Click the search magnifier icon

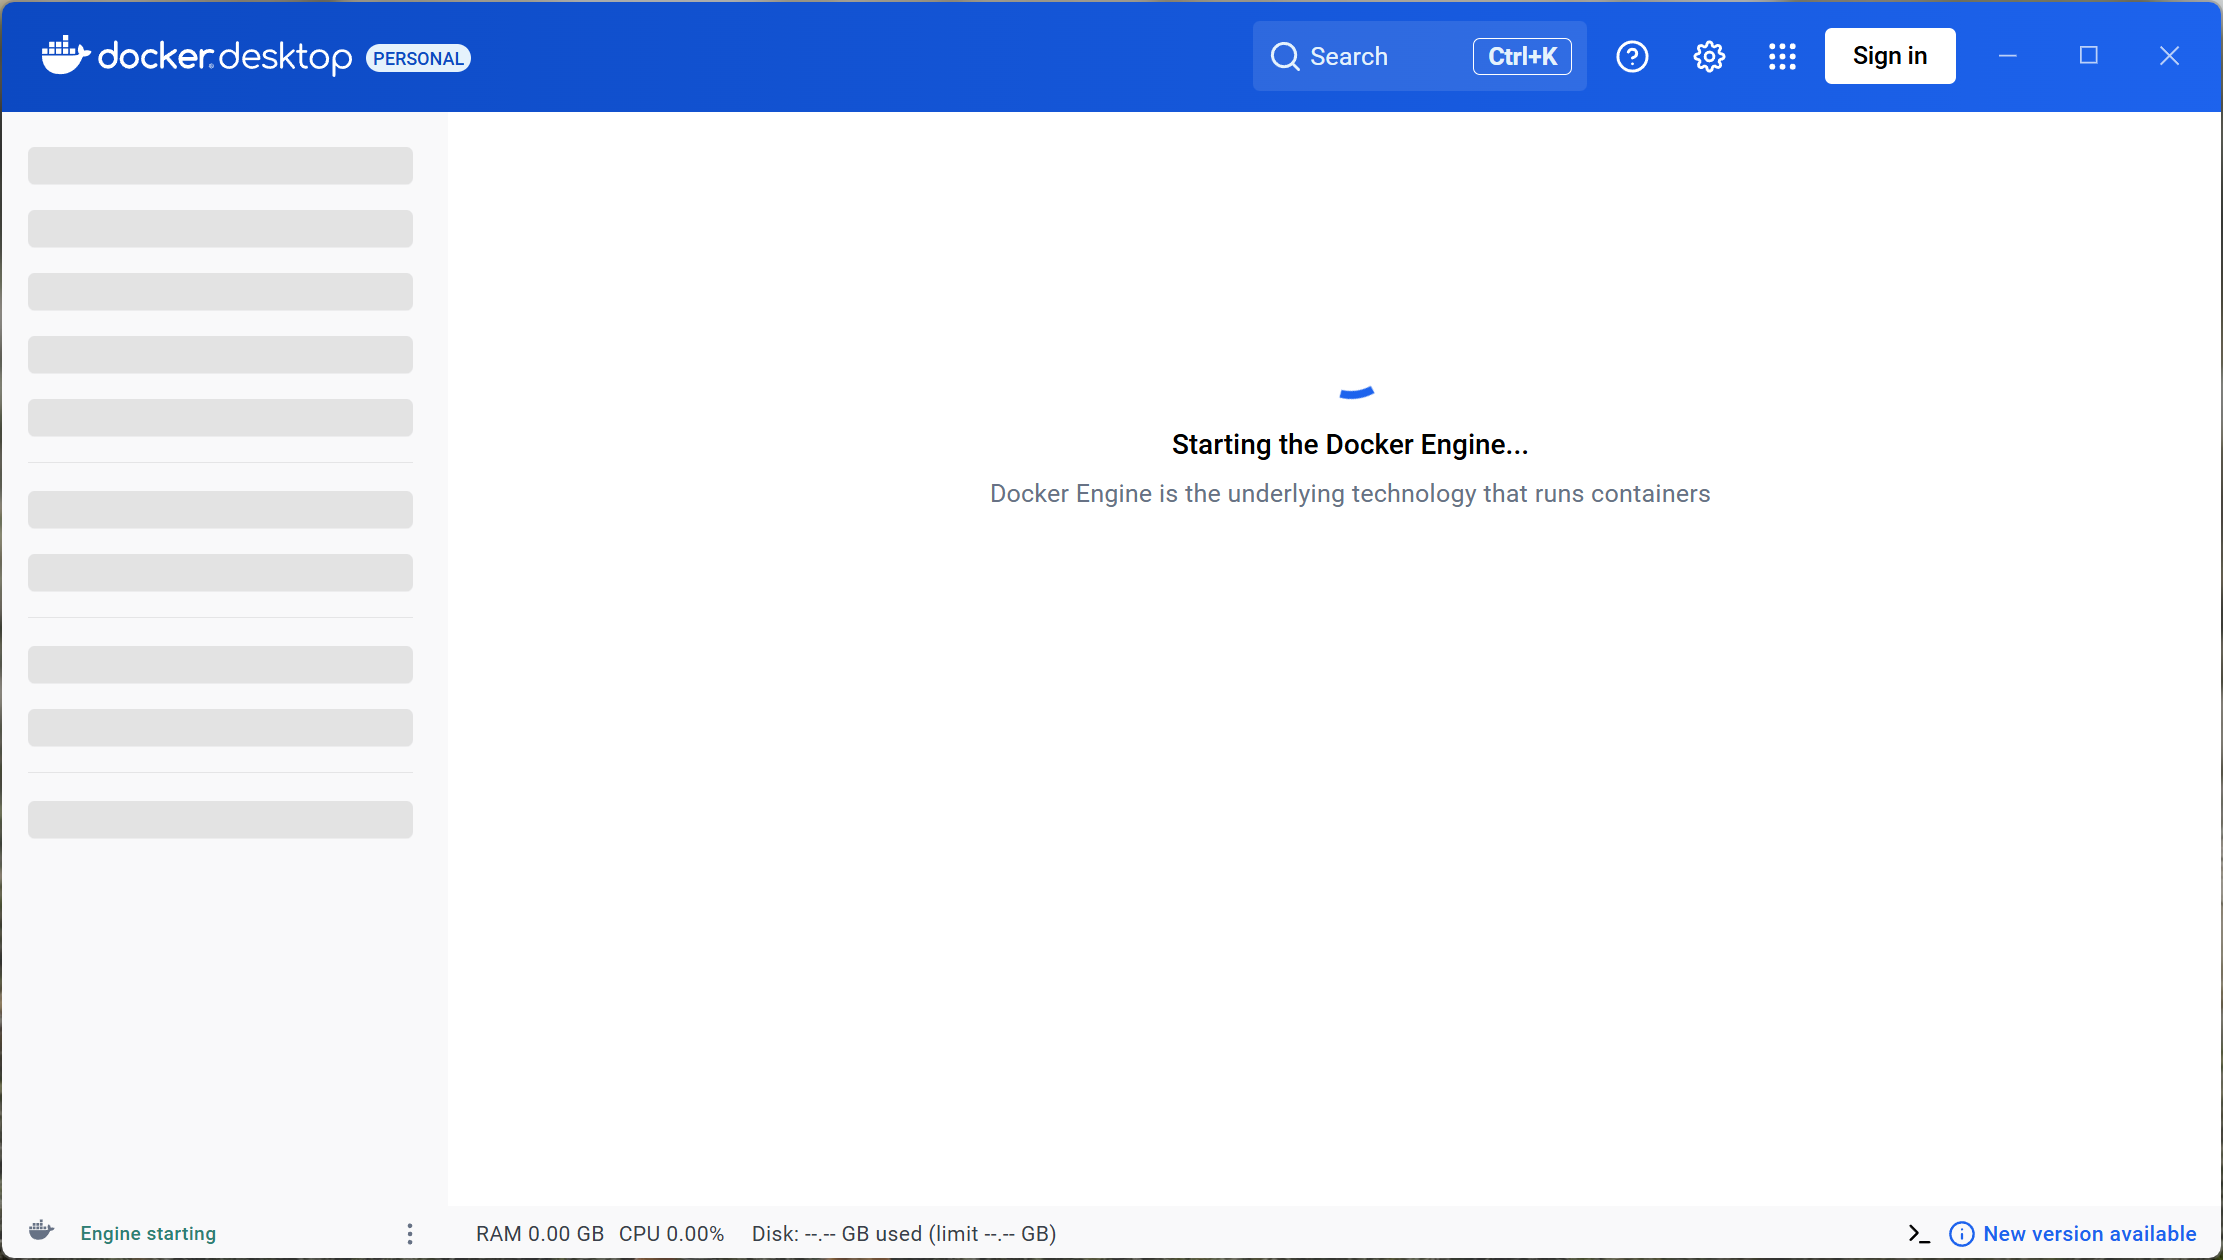click(1285, 56)
